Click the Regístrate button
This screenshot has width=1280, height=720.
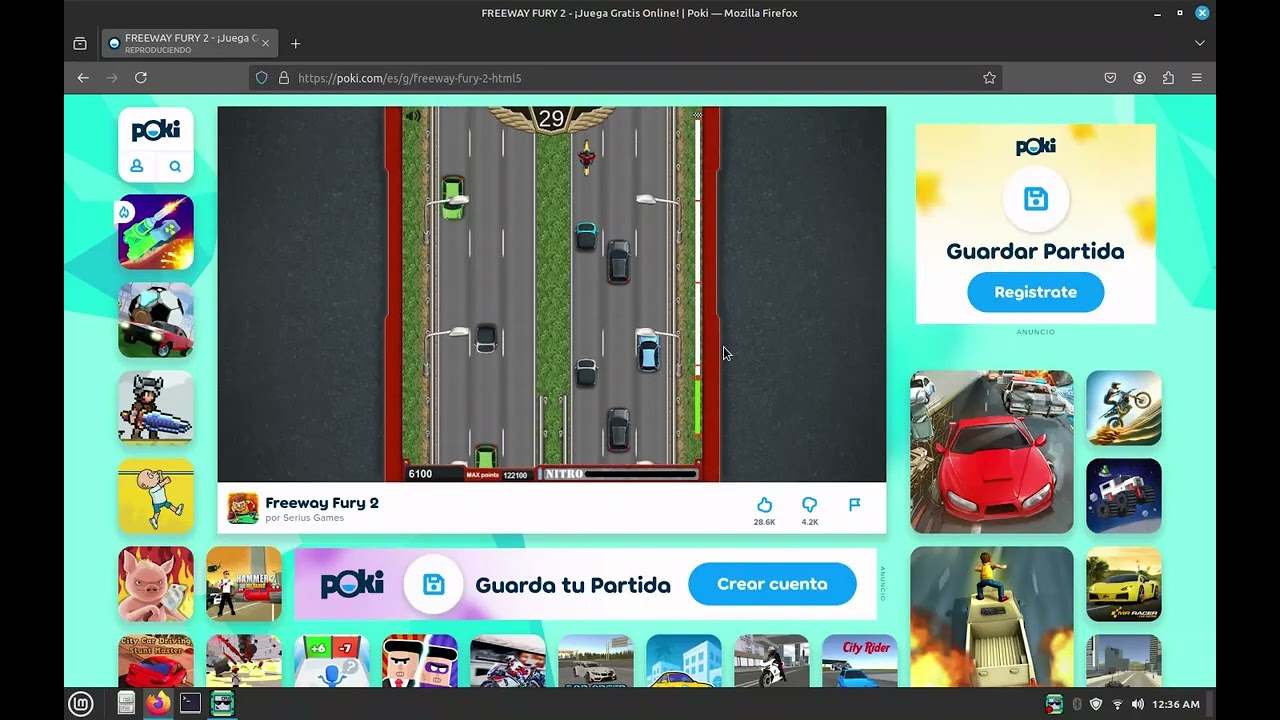point(1035,292)
